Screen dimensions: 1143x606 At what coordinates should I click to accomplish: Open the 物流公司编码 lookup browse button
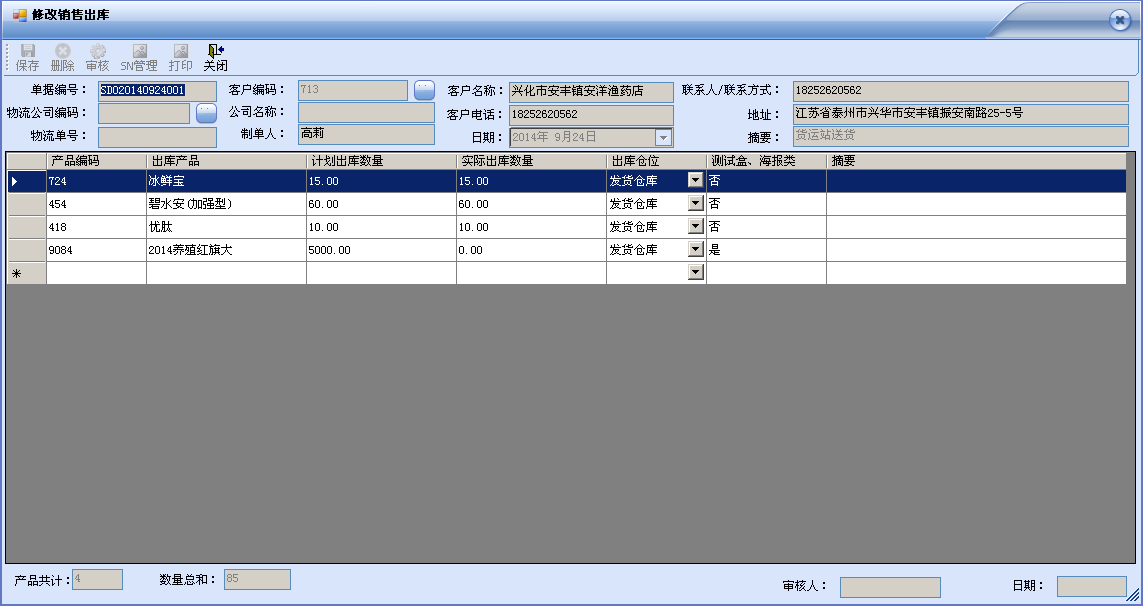(206, 113)
